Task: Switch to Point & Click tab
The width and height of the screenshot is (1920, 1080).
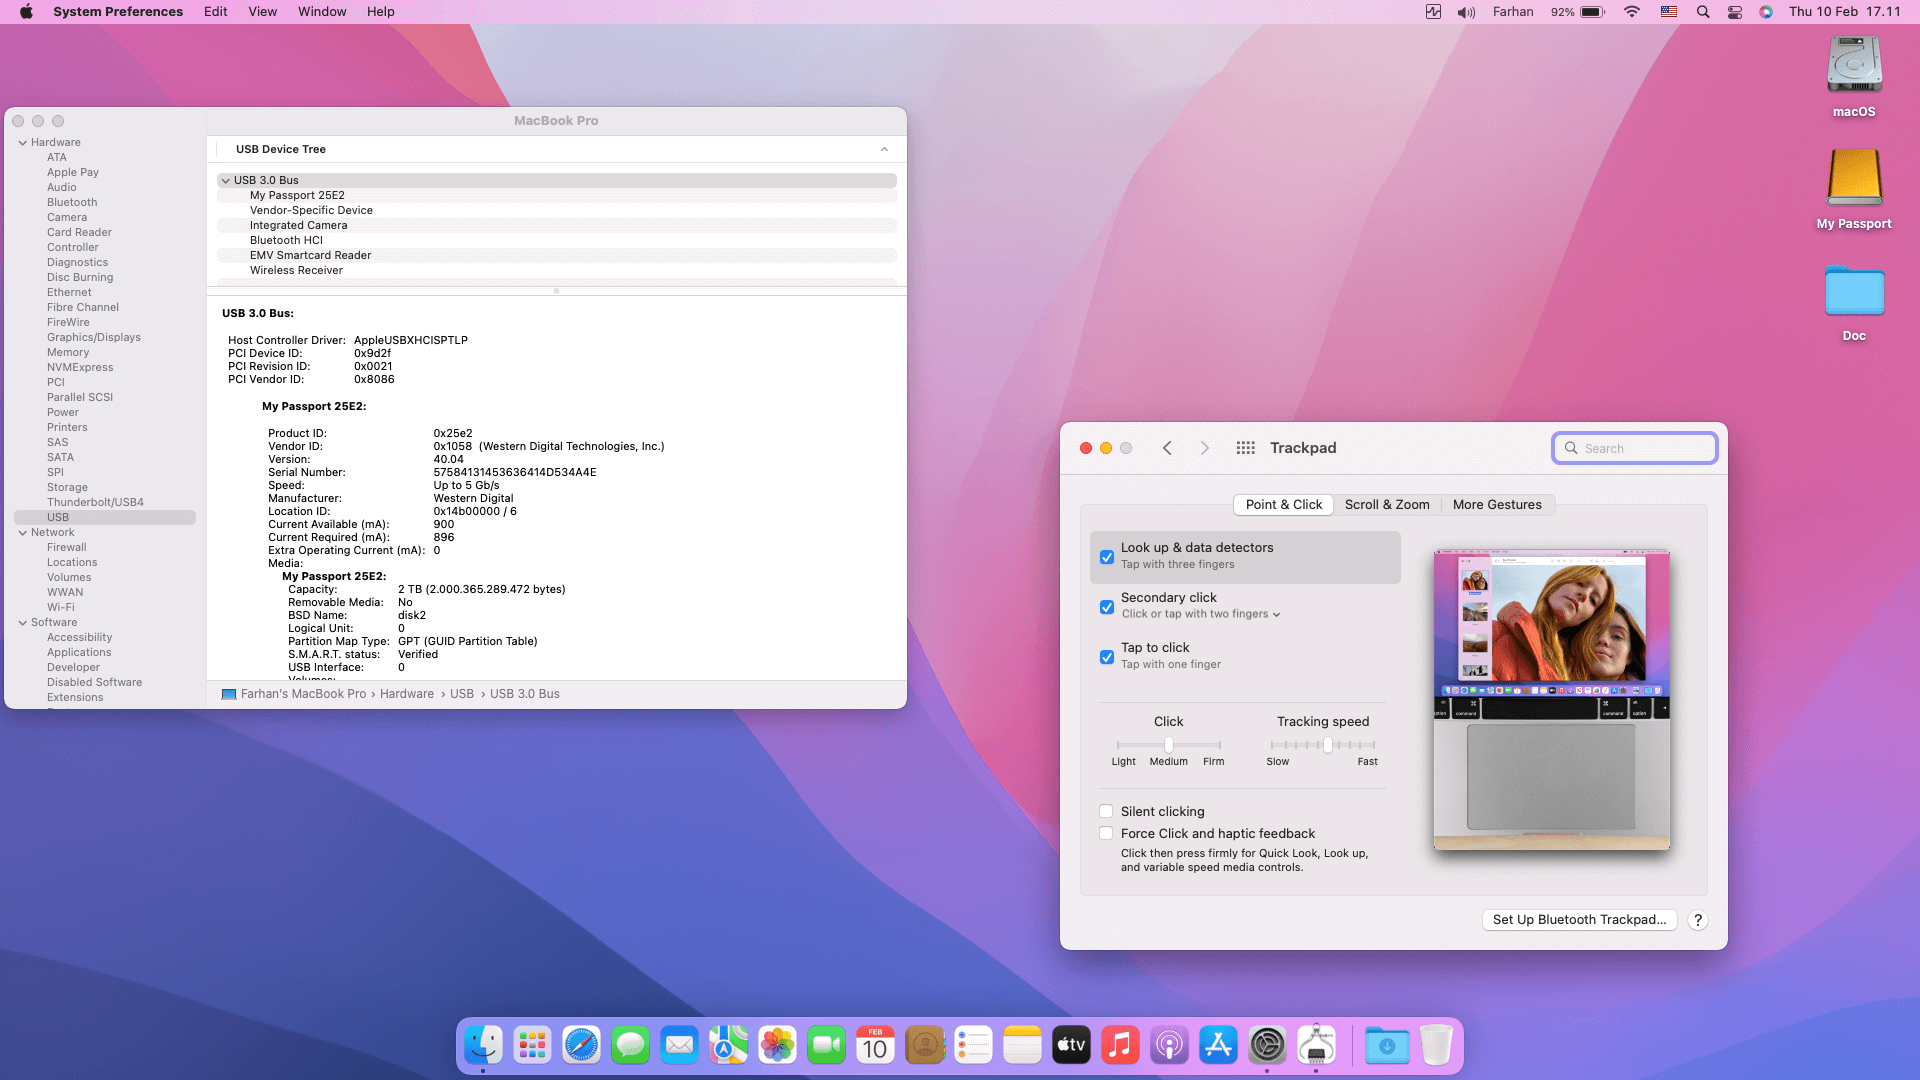Action: [x=1283, y=504]
